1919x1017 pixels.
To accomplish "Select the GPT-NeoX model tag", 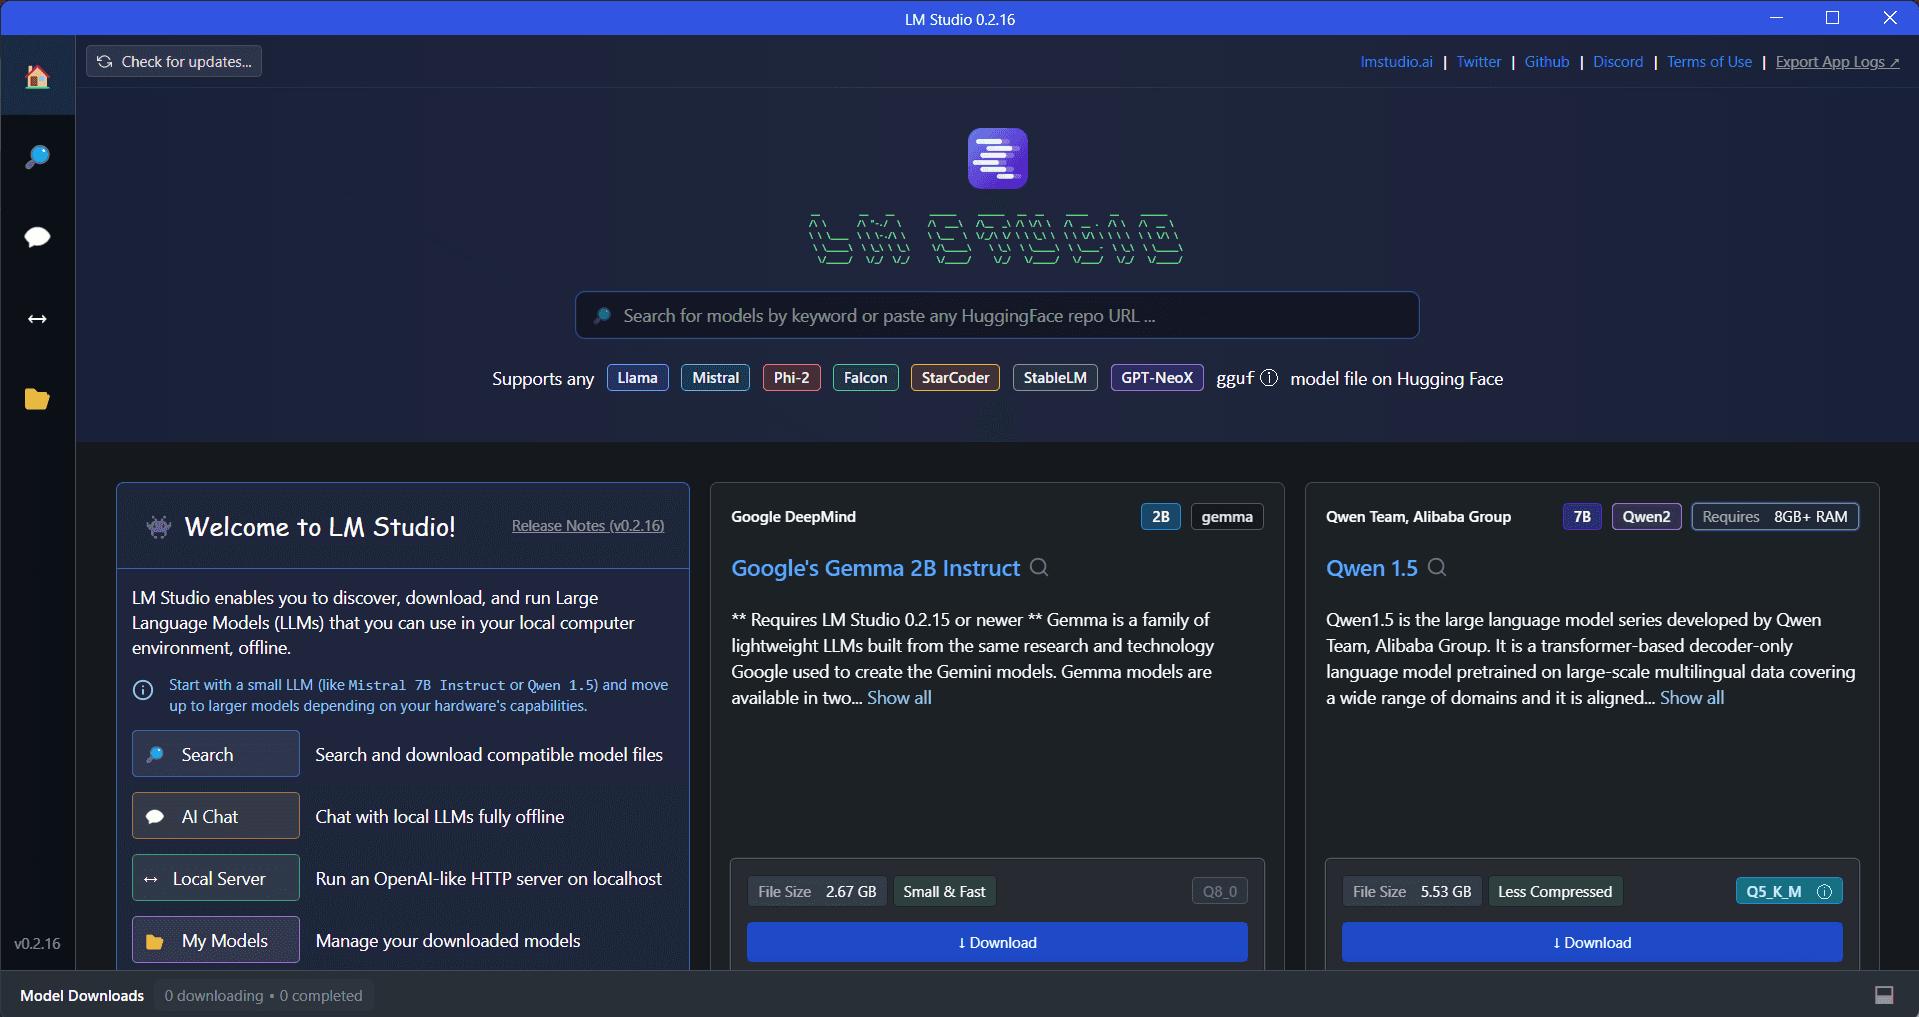I will pyautogui.click(x=1157, y=378).
